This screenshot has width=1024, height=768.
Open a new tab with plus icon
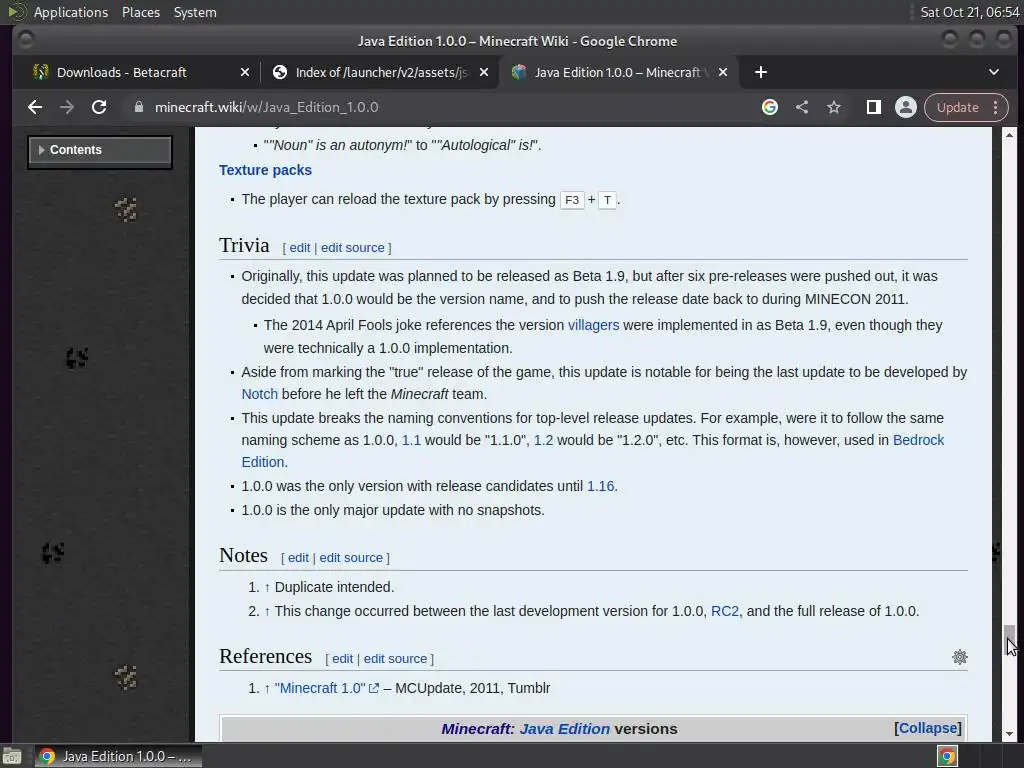tap(761, 72)
